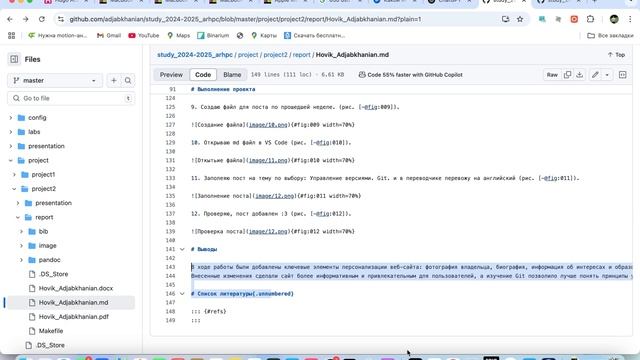Screen dimensions: 640x360
Task: Open Hovik_Adjabkhanian.pdf file
Action: pos(73,317)
